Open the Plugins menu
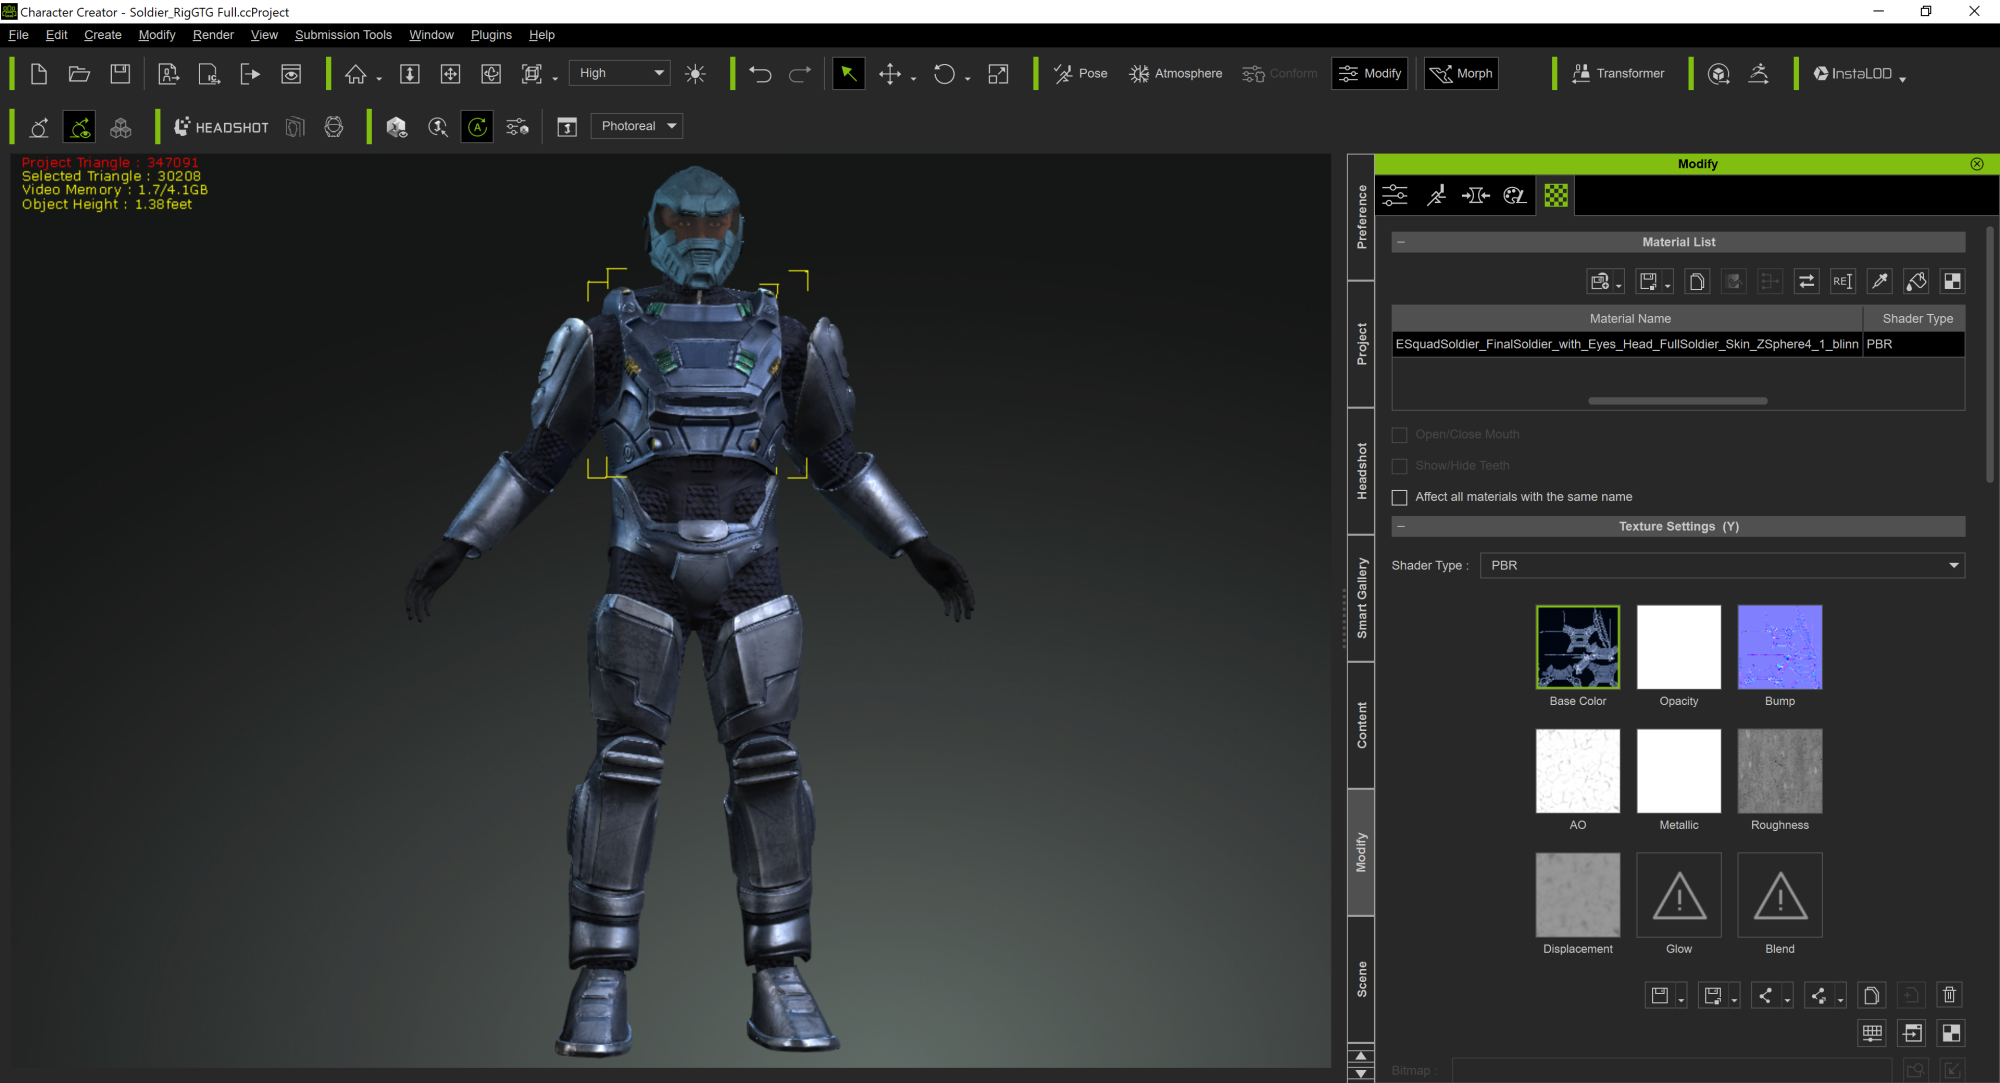This screenshot has height=1083, width=2000. tap(491, 35)
